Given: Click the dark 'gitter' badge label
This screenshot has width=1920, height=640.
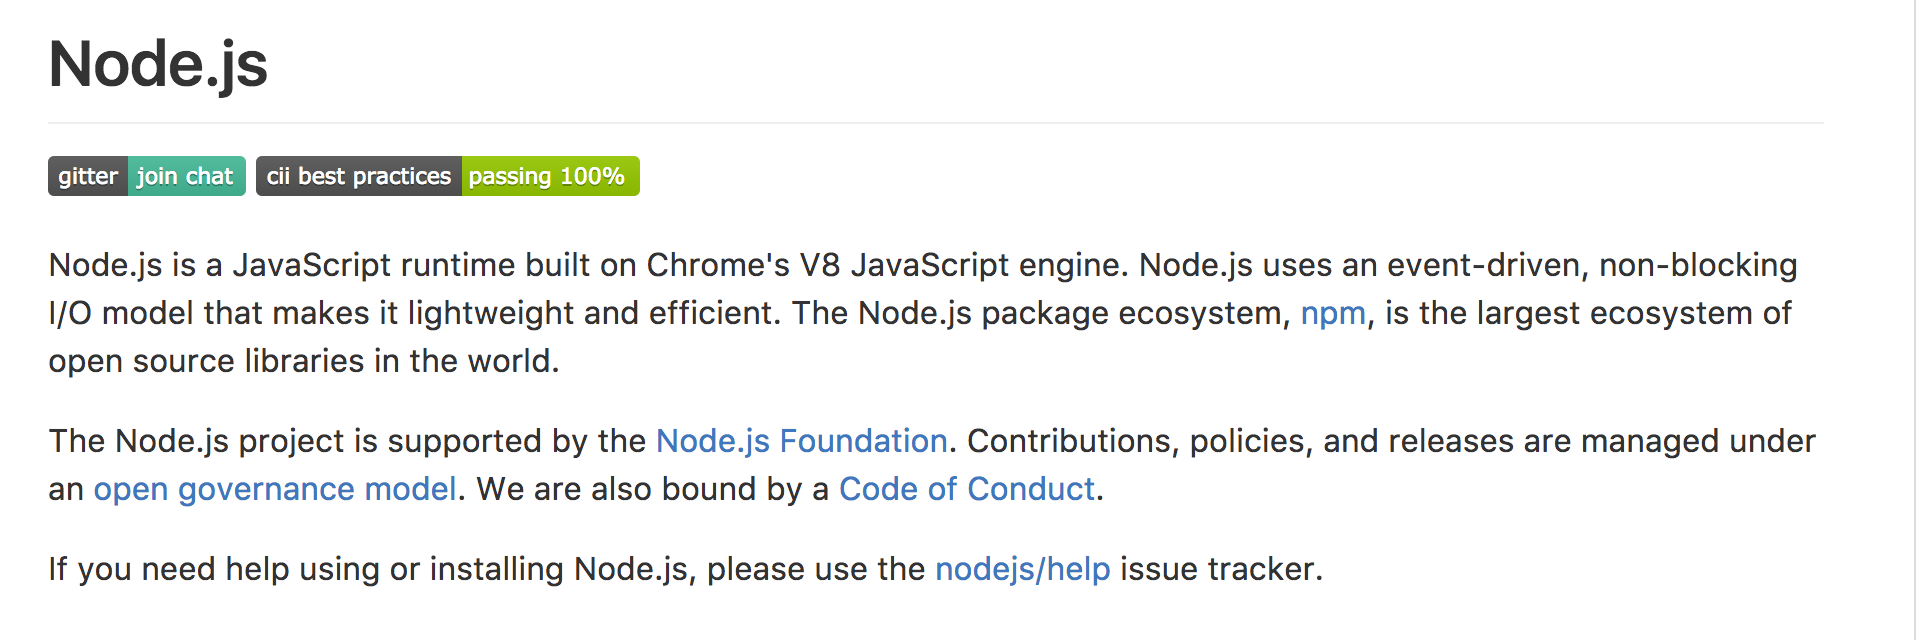Looking at the screenshot, I should (x=88, y=177).
